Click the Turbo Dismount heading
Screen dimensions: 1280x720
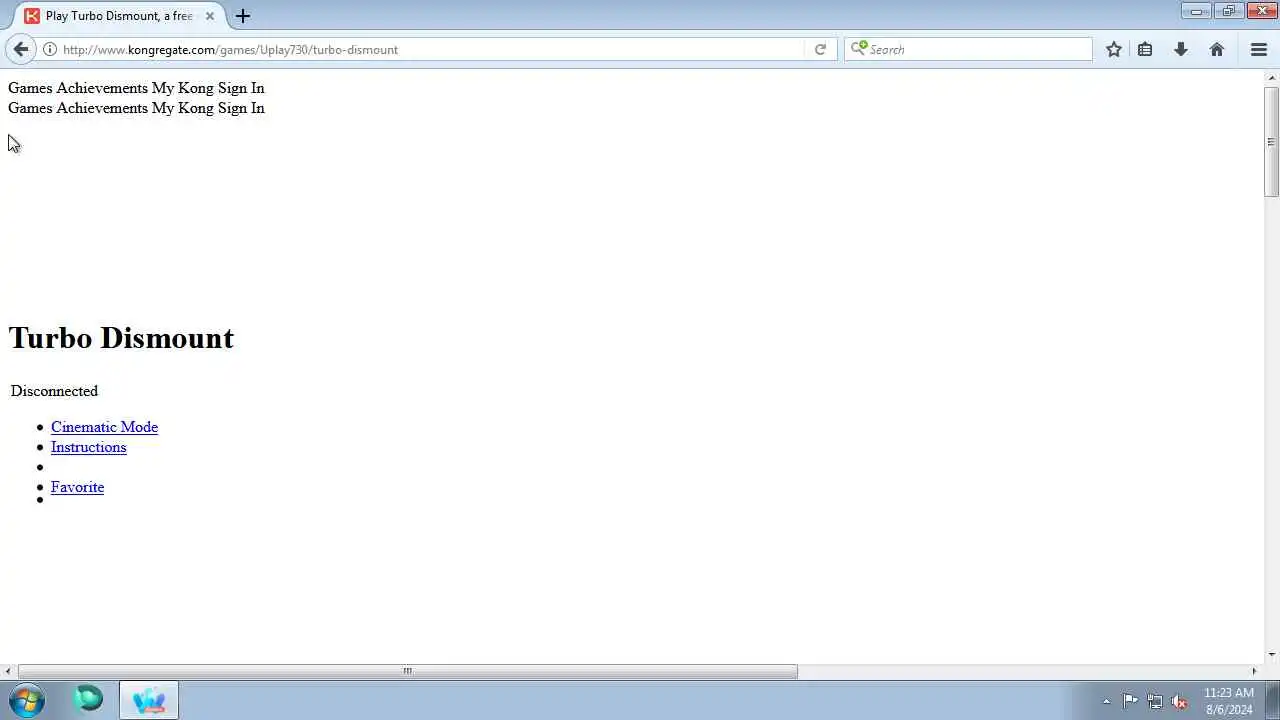[121, 338]
